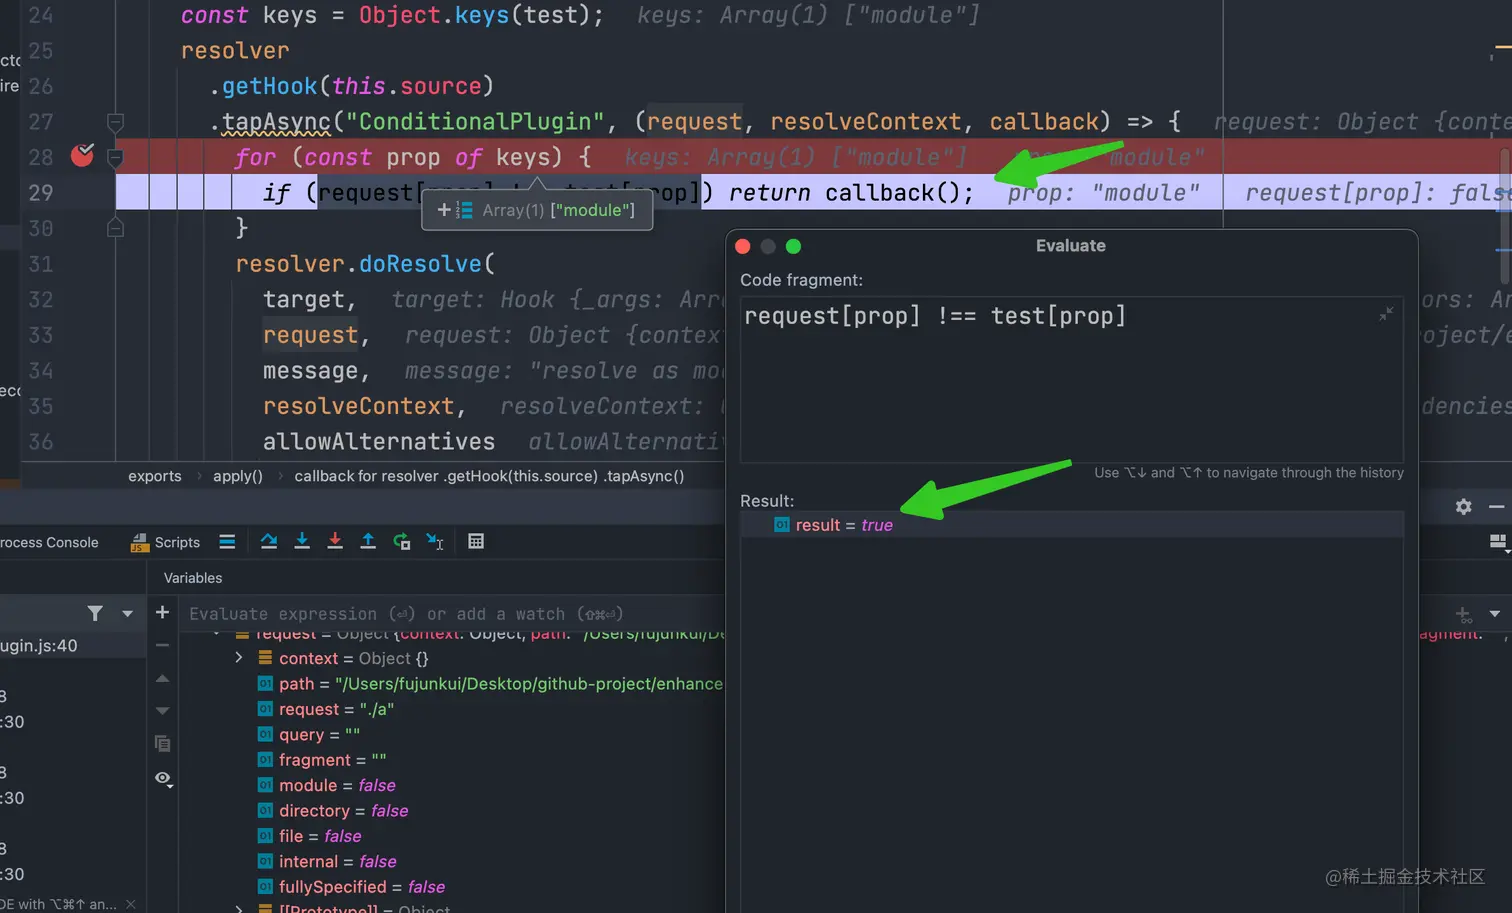Click the Step Over debugger icon
This screenshot has height=913, width=1512.
tap(269, 541)
